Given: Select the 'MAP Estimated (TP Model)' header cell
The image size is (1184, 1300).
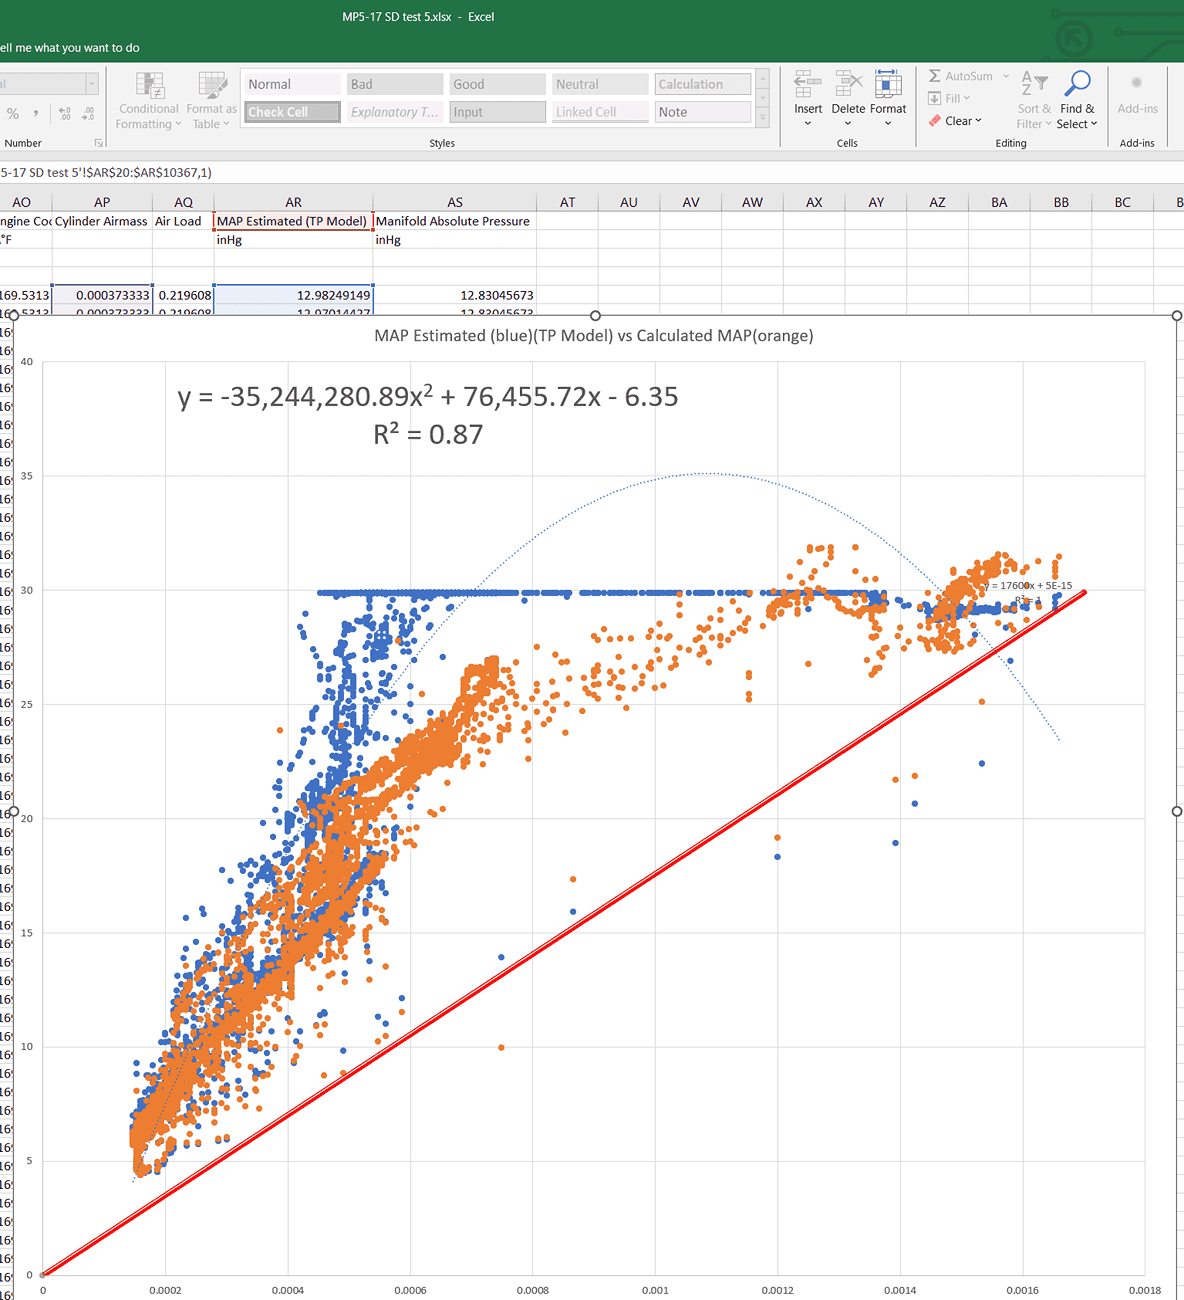Looking at the screenshot, I should (293, 221).
